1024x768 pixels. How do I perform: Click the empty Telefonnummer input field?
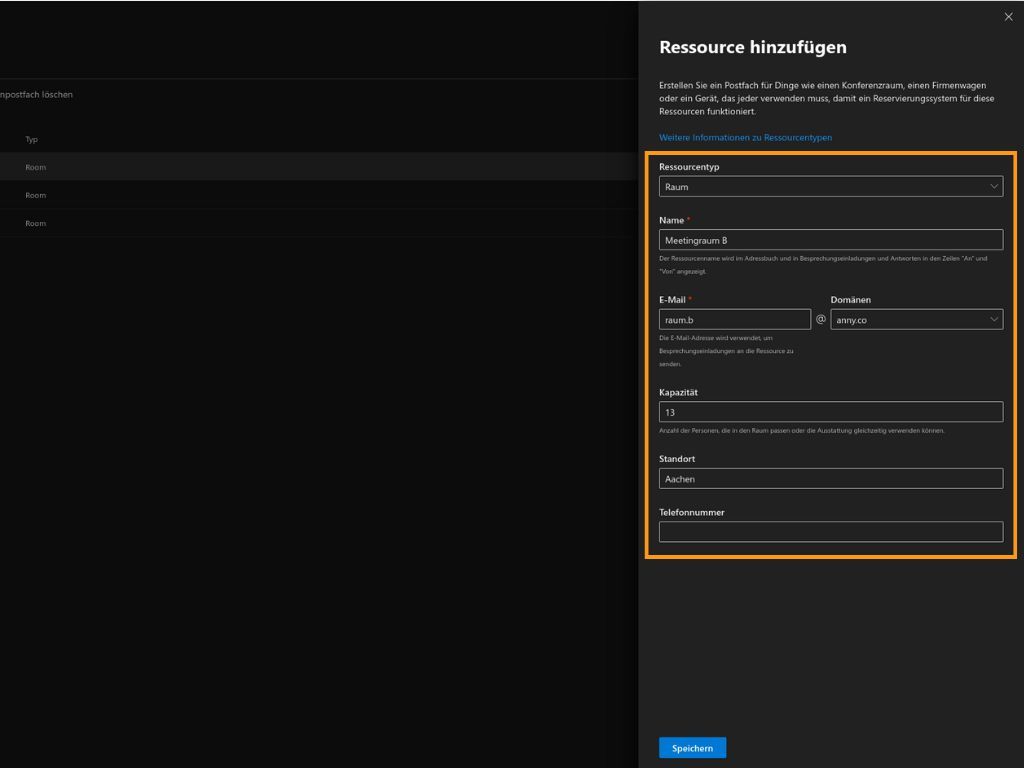(830, 532)
